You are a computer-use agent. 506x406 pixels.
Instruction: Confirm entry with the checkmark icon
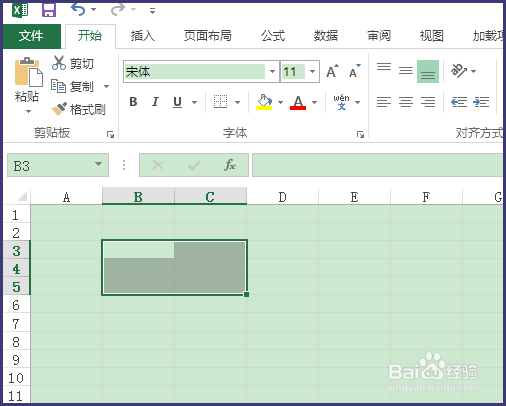194,165
